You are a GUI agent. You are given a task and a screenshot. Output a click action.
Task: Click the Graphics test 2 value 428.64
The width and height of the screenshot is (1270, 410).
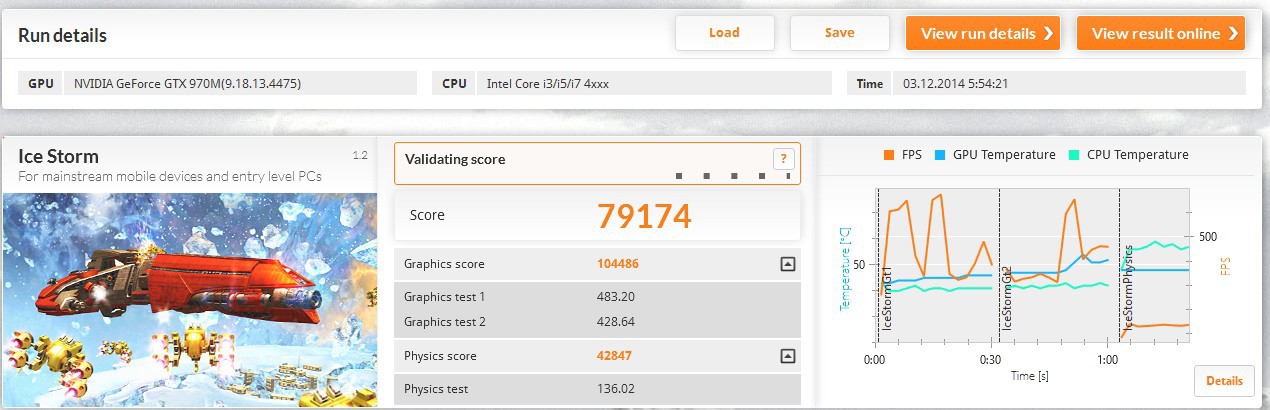pos(616,322)
